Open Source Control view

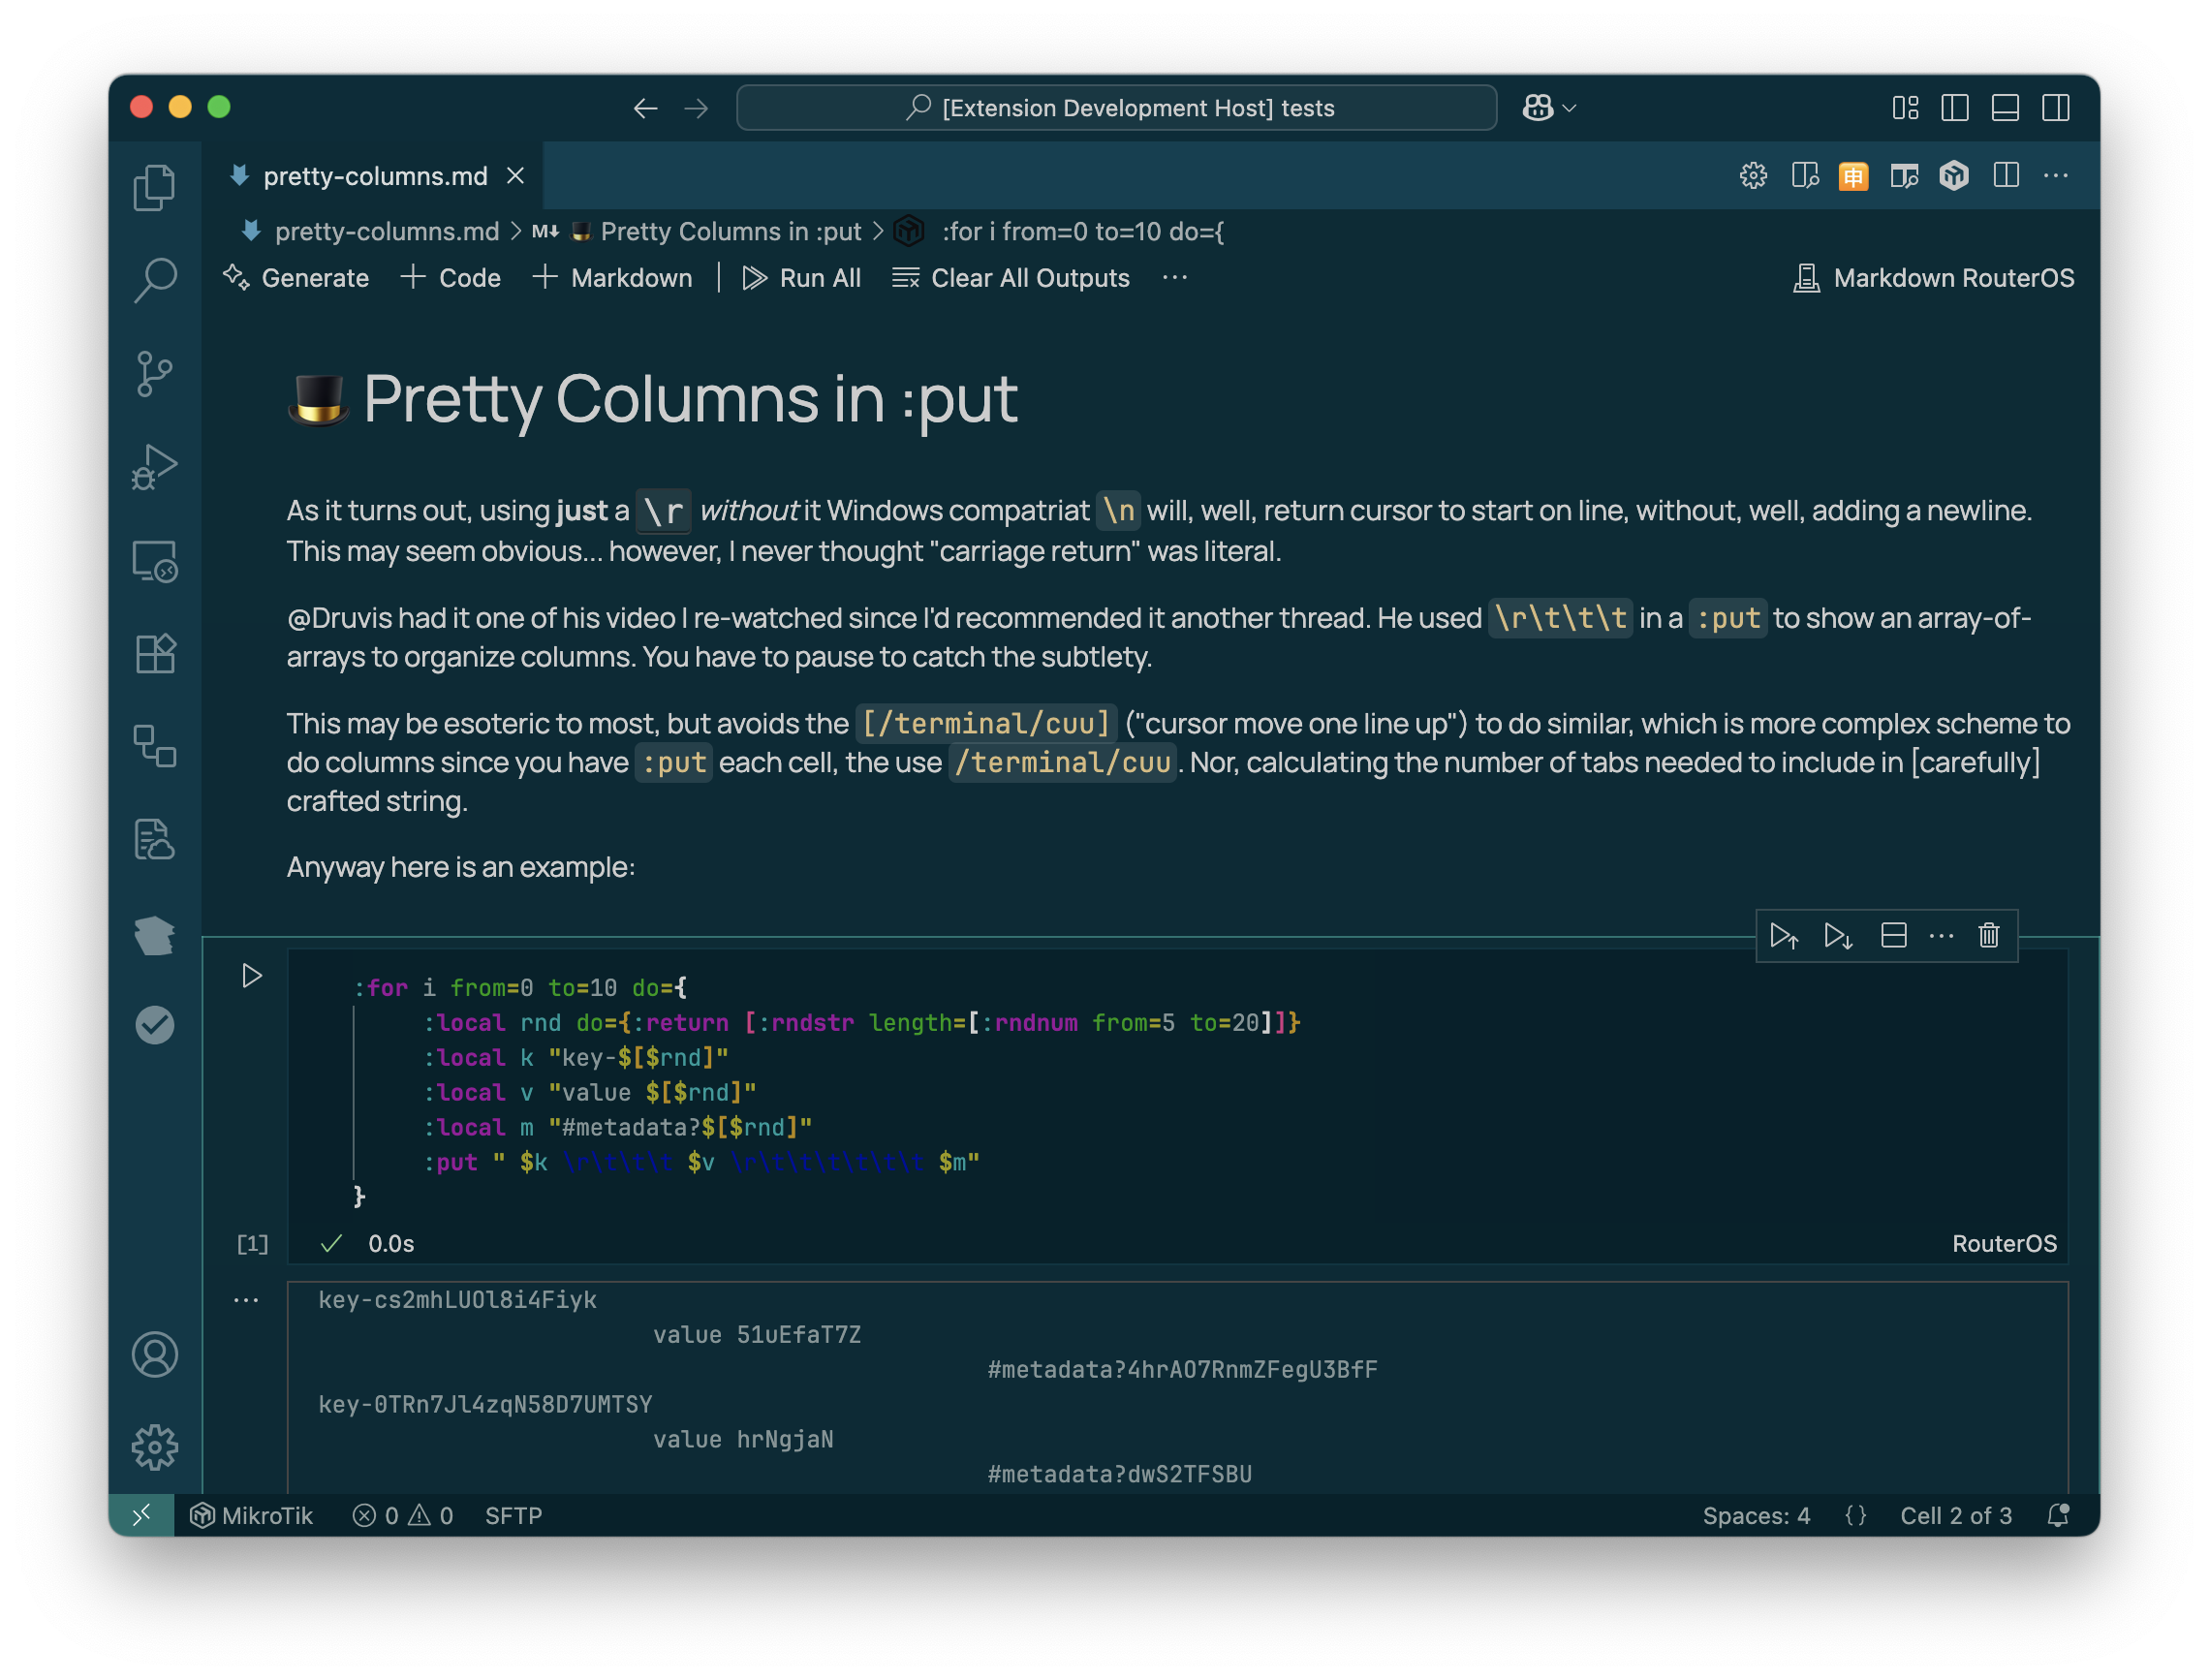pyautogui.click(x=154, y=374)
